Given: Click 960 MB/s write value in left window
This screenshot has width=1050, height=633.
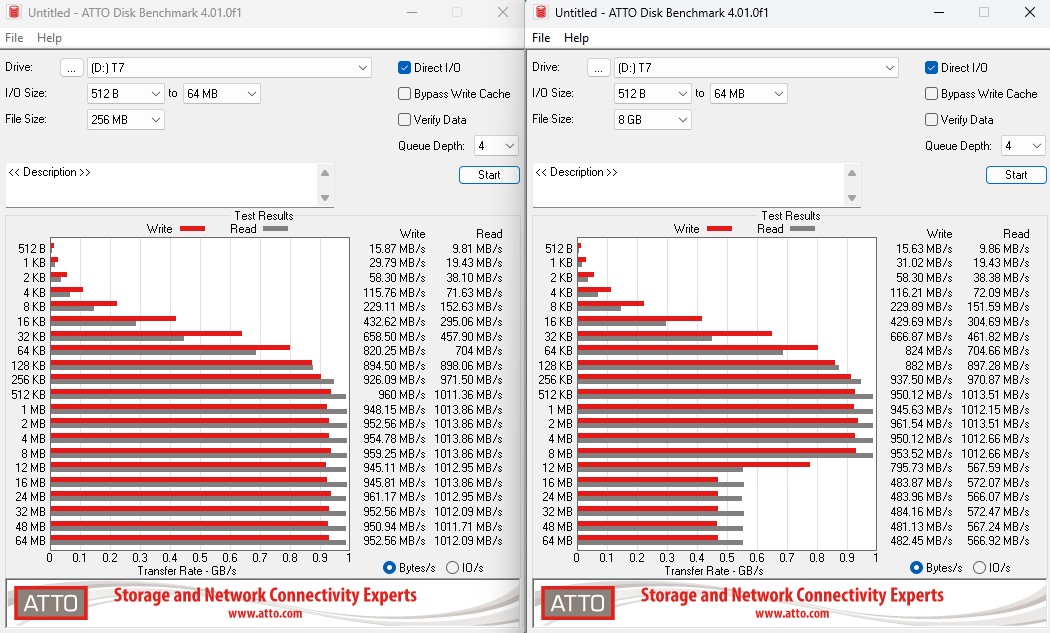Looking at the screenshot, I should tap(402, 395).
